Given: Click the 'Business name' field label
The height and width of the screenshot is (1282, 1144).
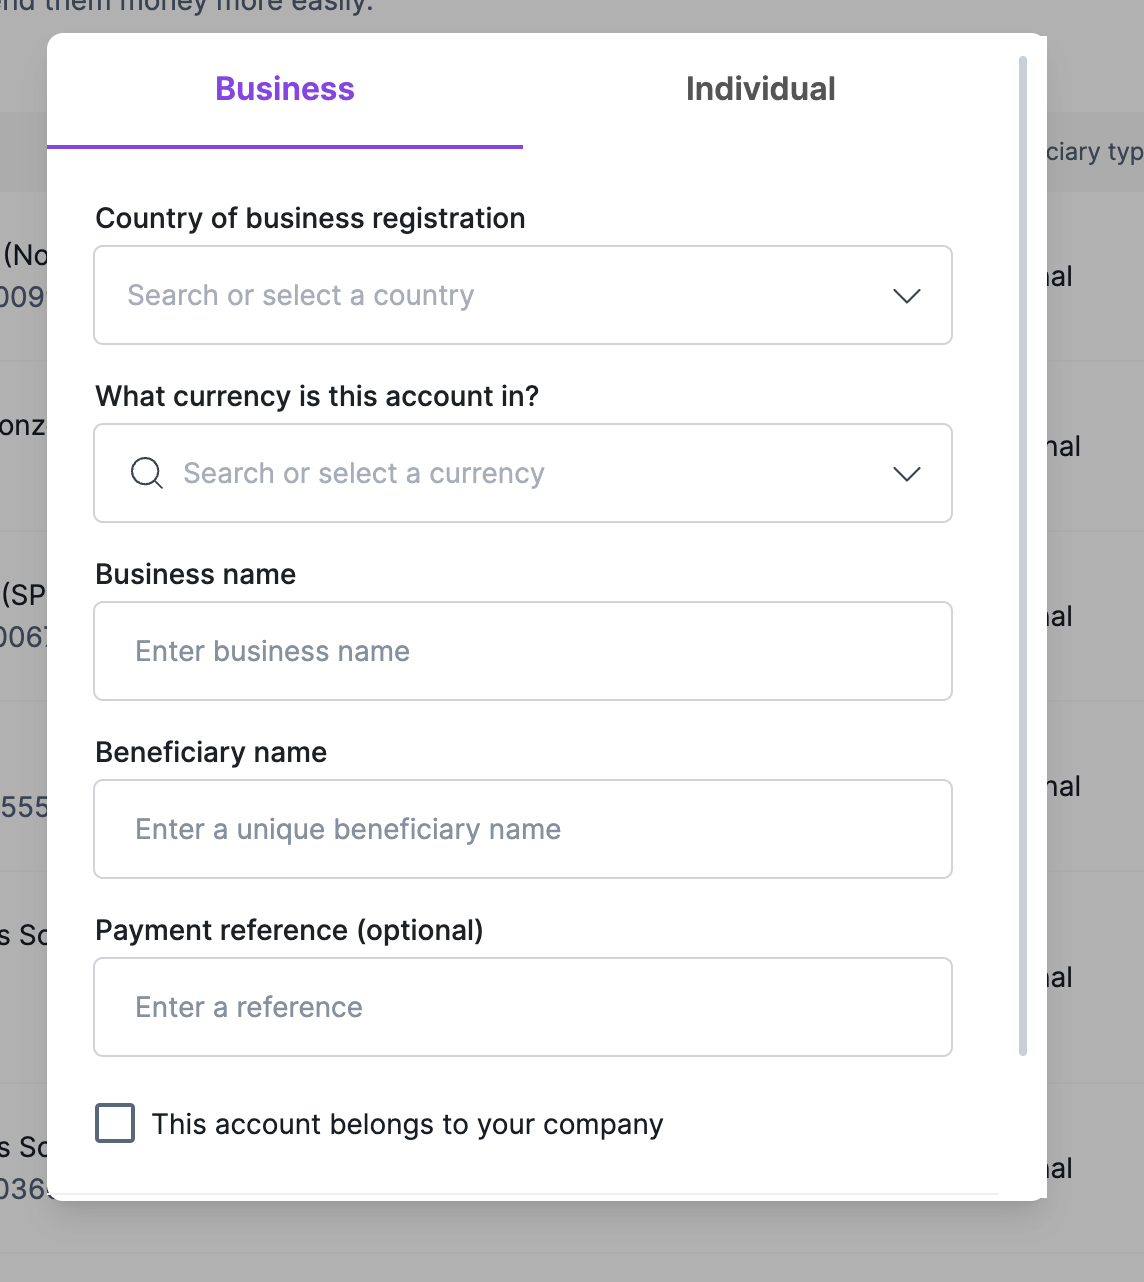Looking at the screenshot, I should coord(196,574).
